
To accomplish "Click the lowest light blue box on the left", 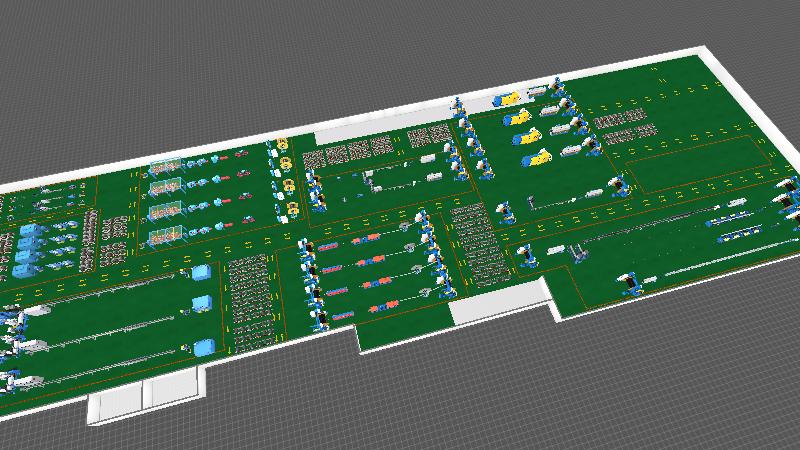I will pos(205,347).
